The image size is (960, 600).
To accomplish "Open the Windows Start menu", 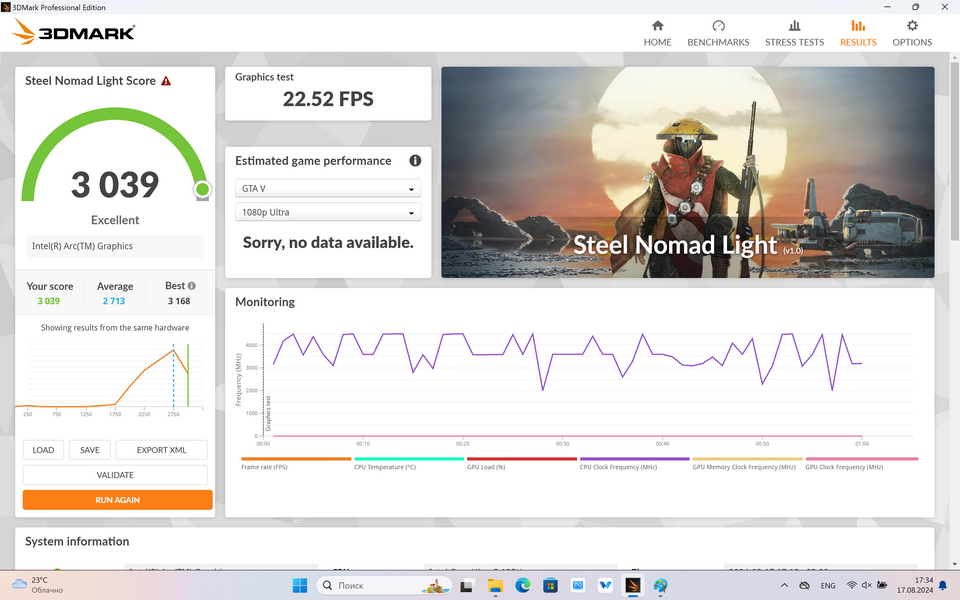I will point(300,585).
